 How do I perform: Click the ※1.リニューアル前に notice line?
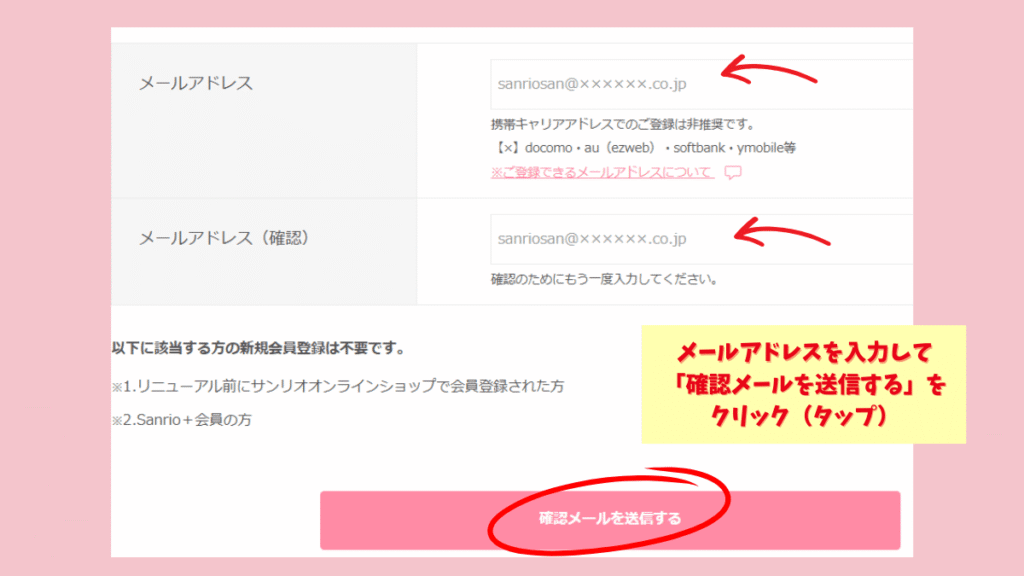coord(338,386)
